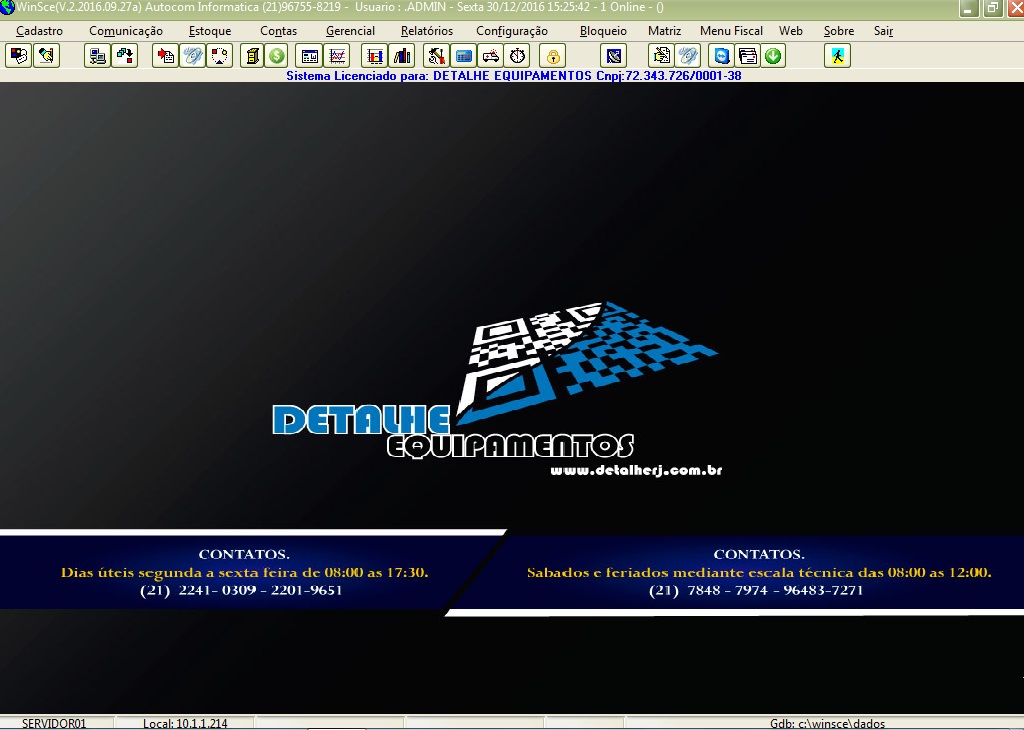Open the networked computers icon
Image resolution: width=1024 pixels, height=730 pixels.
[x=97, y=56]
